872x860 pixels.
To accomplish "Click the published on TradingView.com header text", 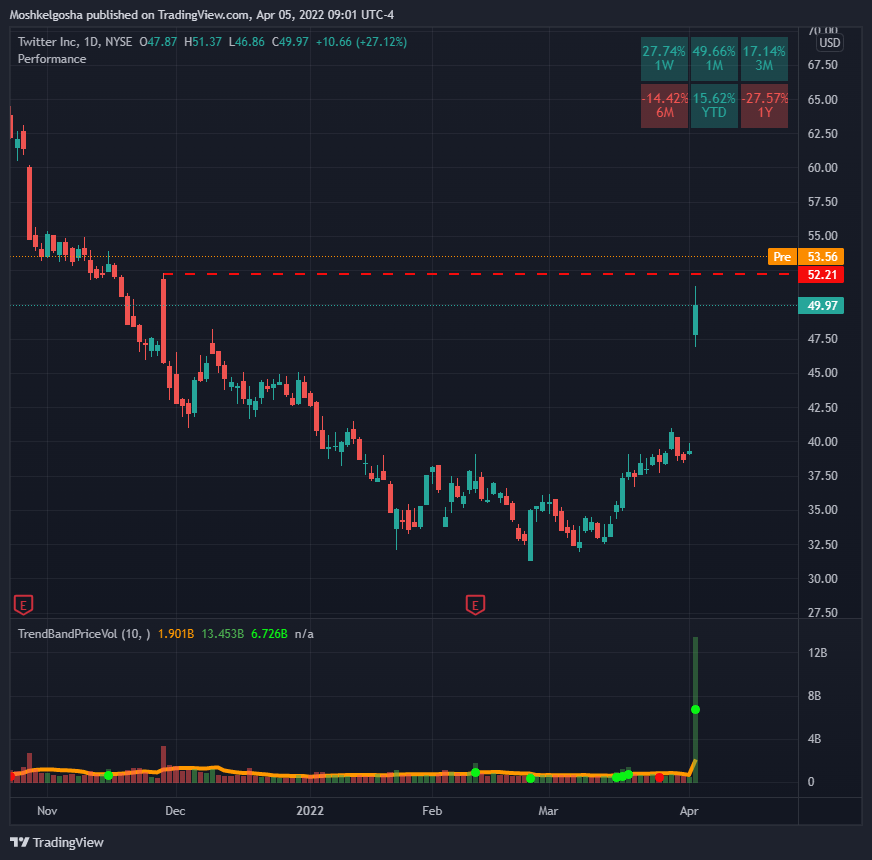I will (x=167, y=15).
